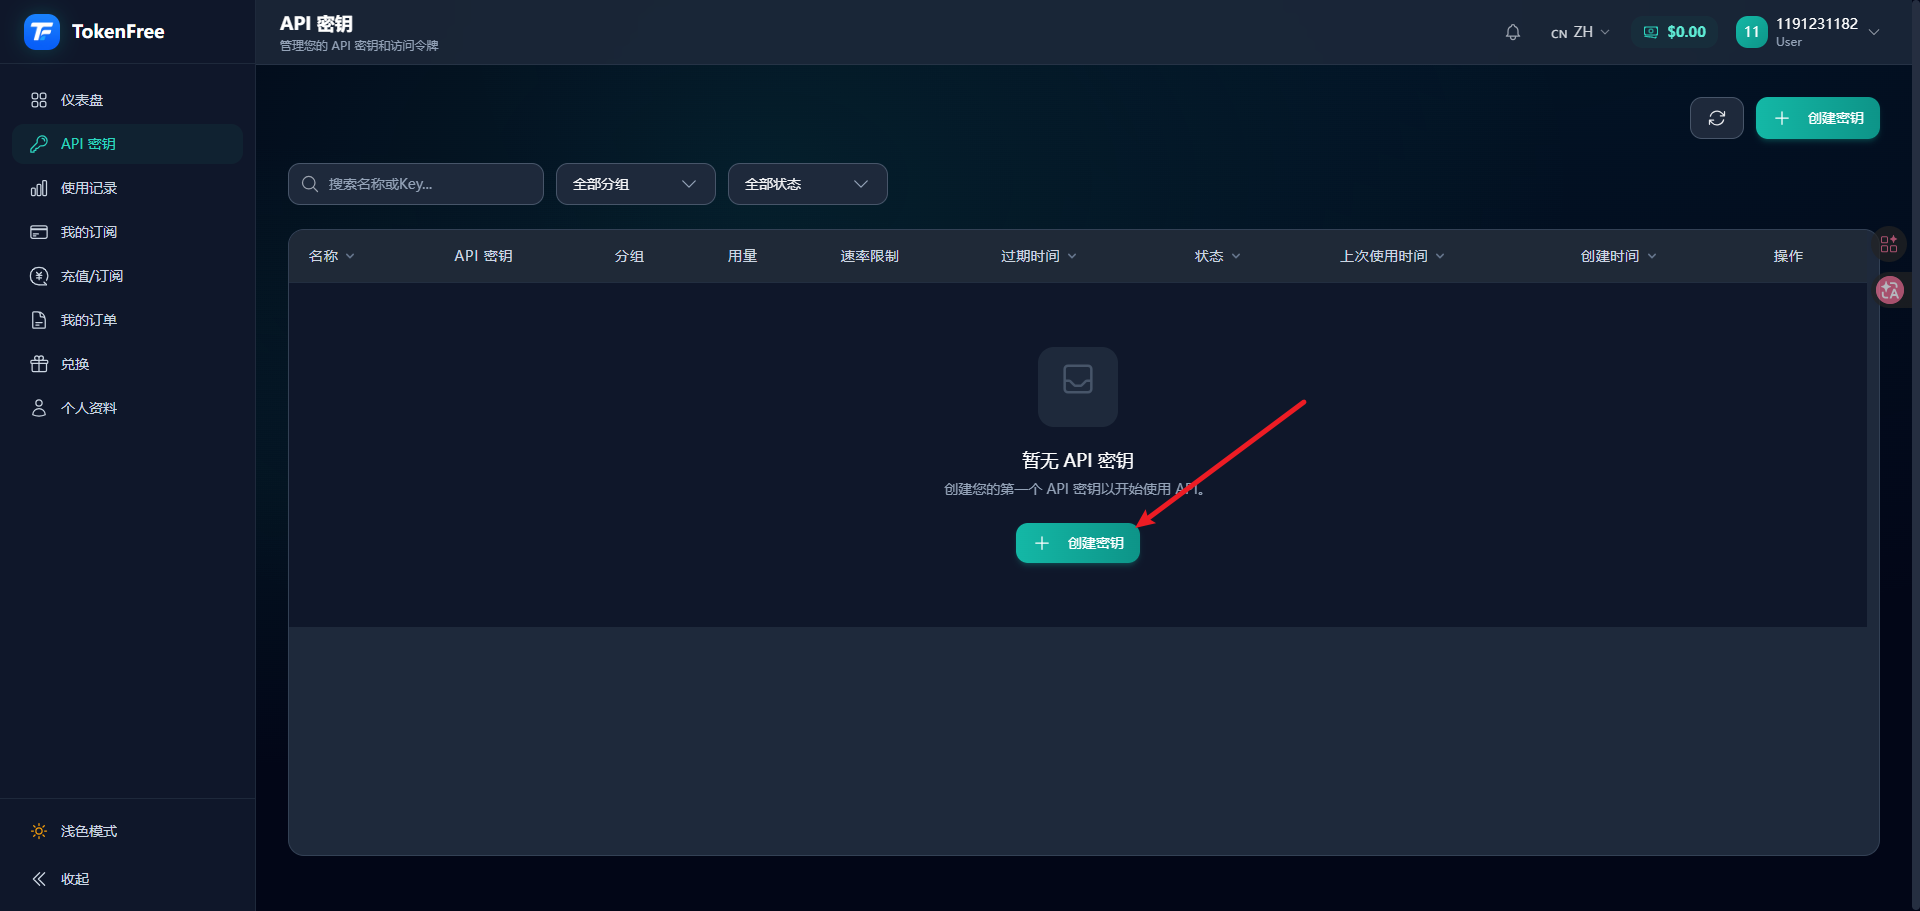Go to 使用记录 usage records

click(89, 188)
